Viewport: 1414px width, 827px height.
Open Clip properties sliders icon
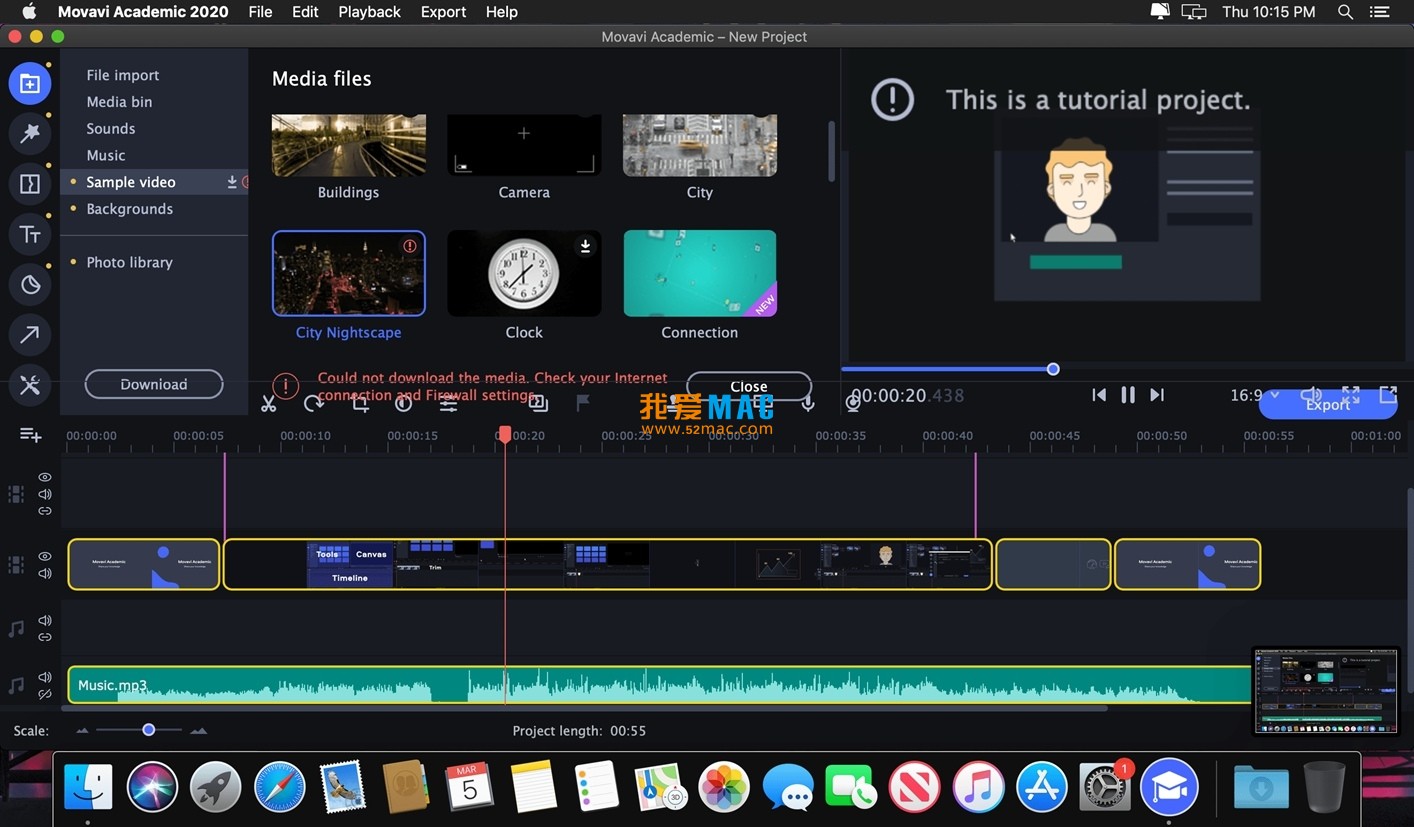[x=449, y=404]
